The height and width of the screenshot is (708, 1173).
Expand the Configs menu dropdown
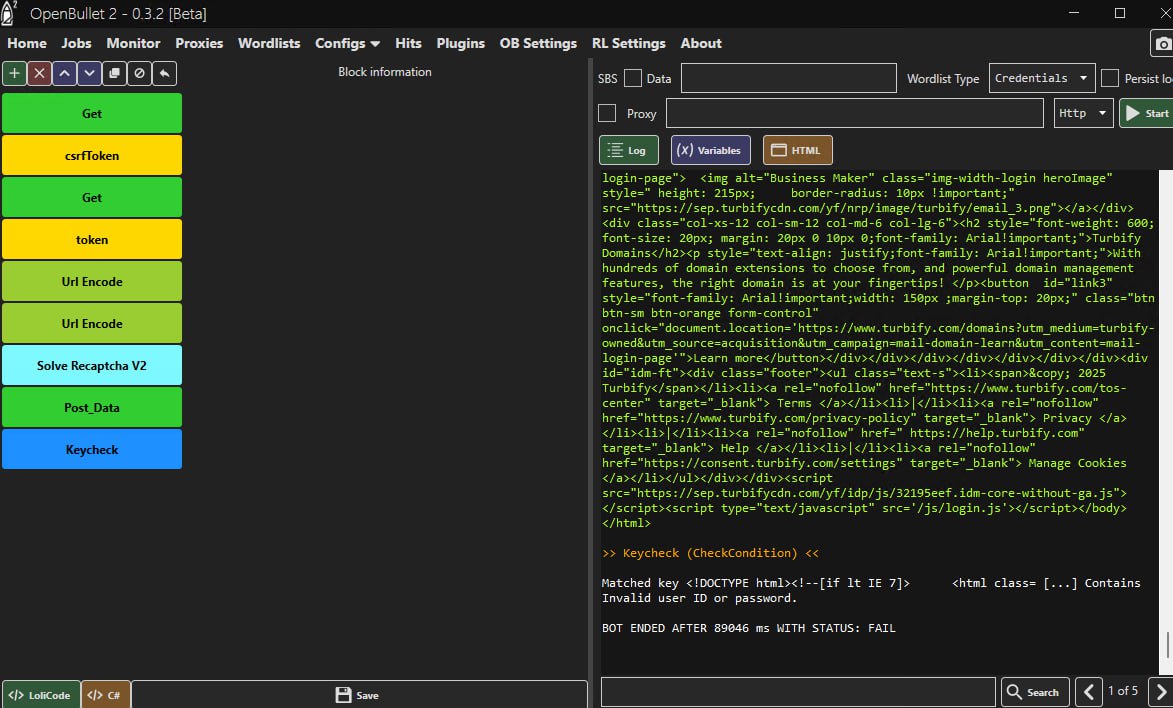pyautogui.click(x=347, y=43)
